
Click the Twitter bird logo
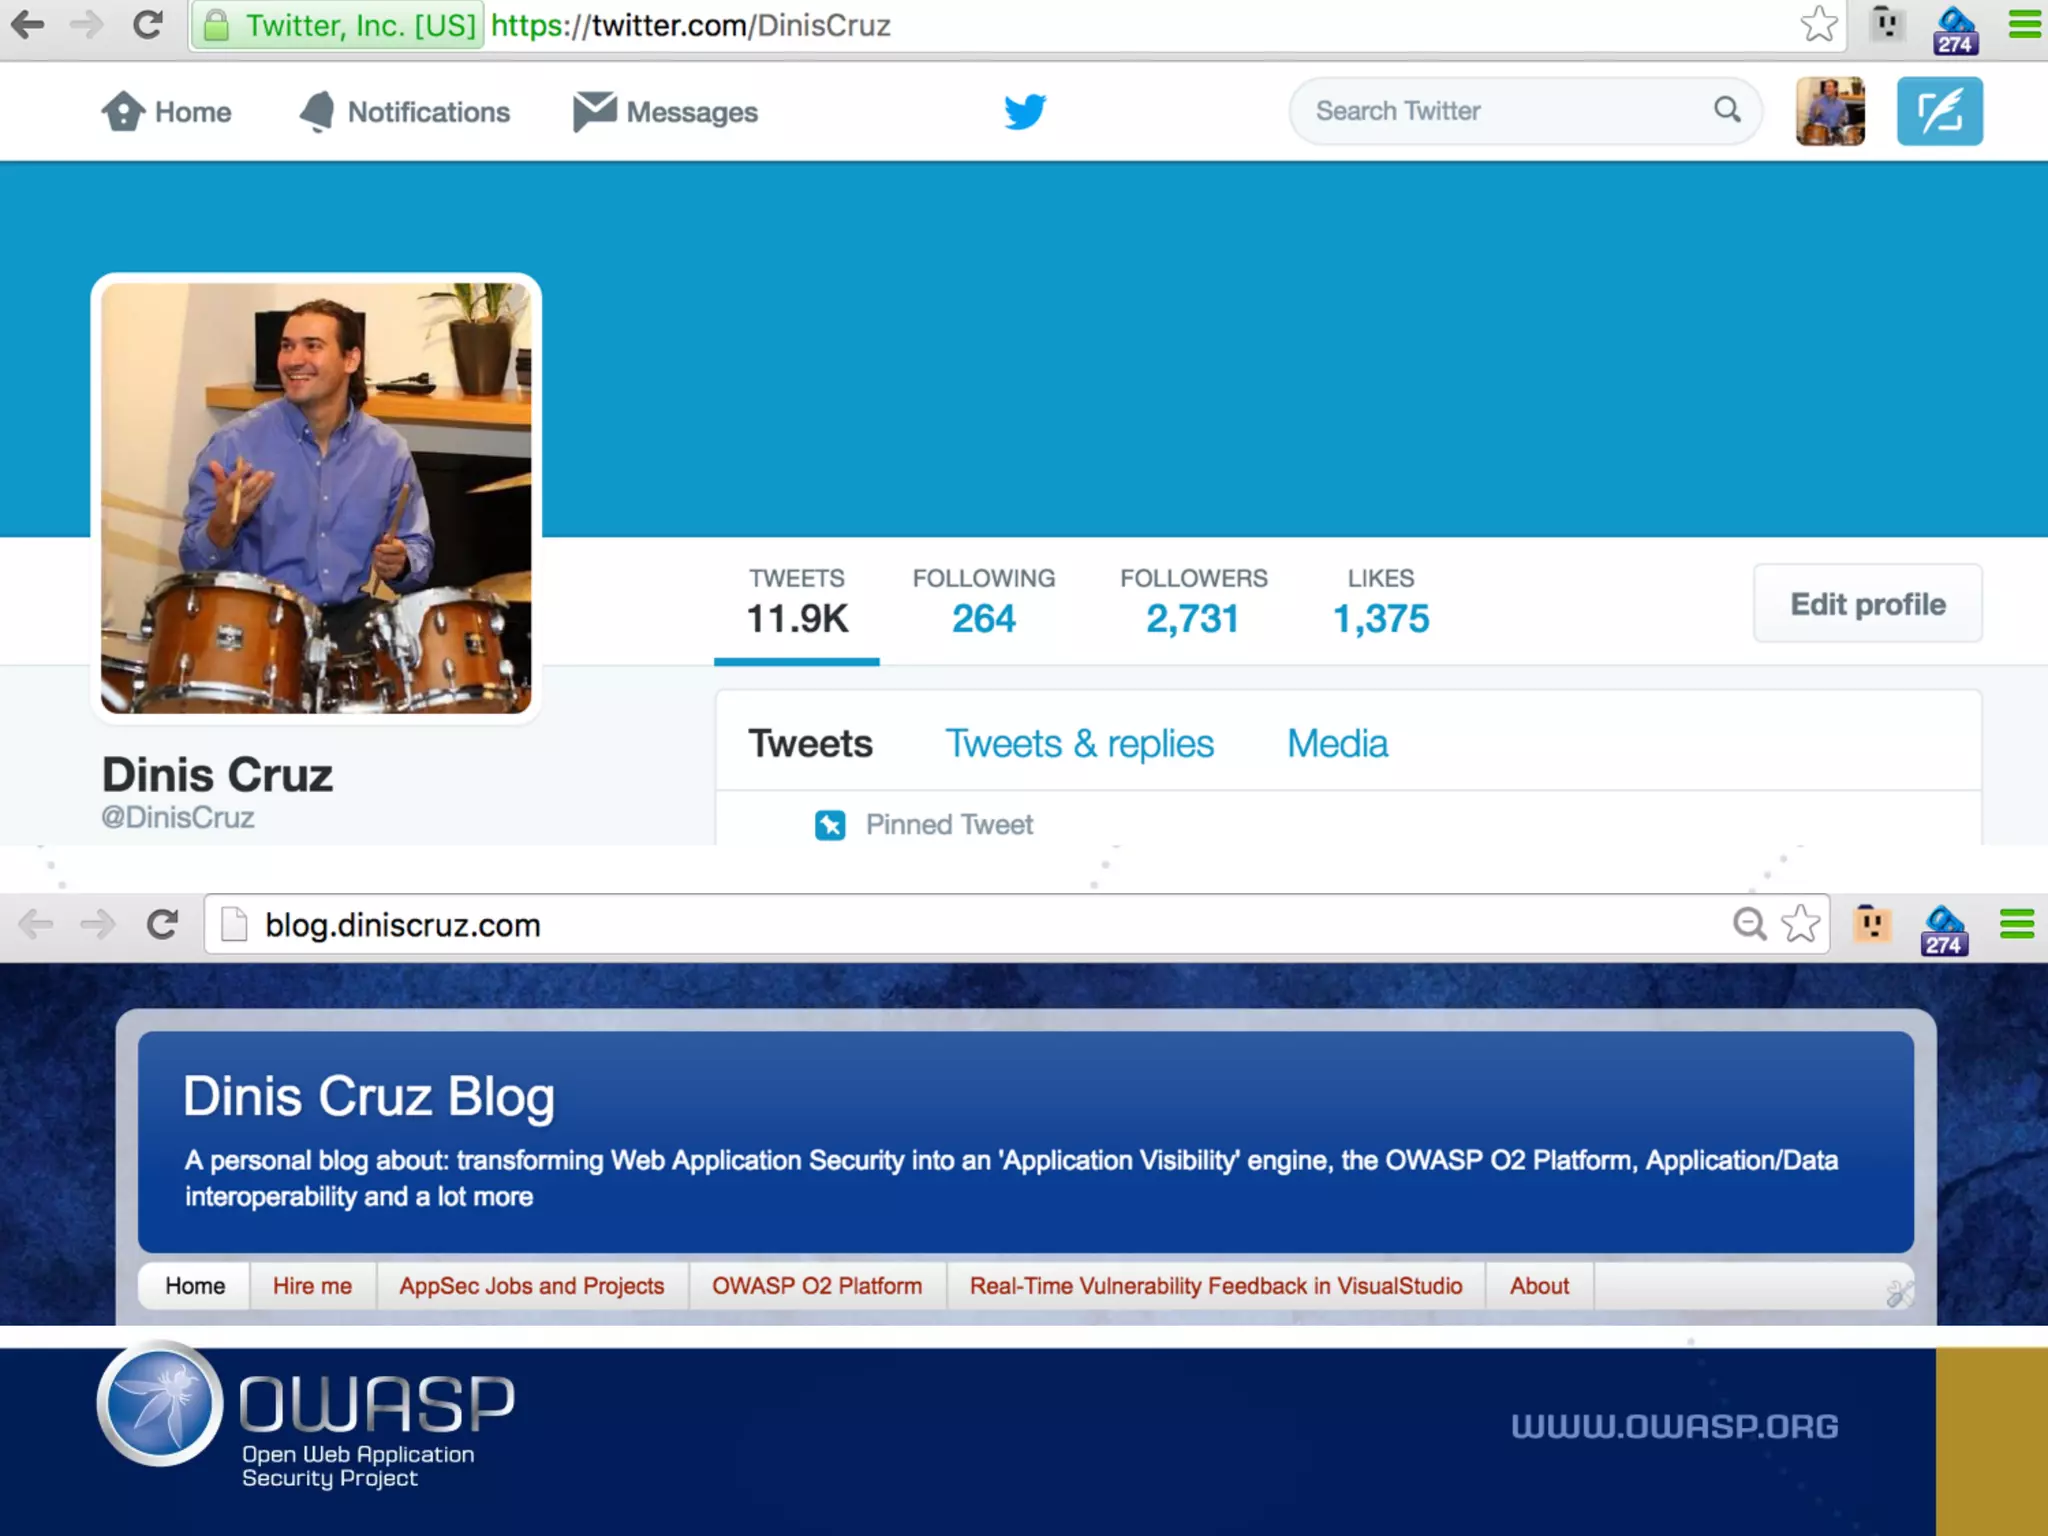pos(1025,111)
